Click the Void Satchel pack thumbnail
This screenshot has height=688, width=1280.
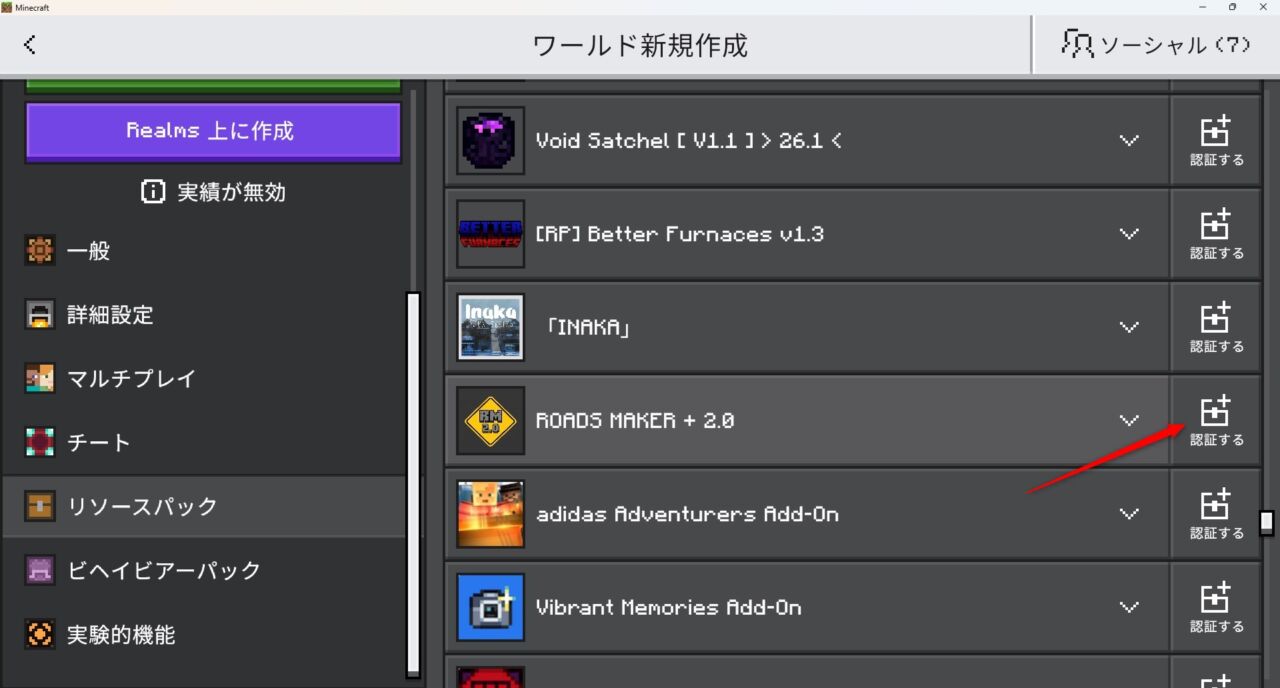coord(490,141)
